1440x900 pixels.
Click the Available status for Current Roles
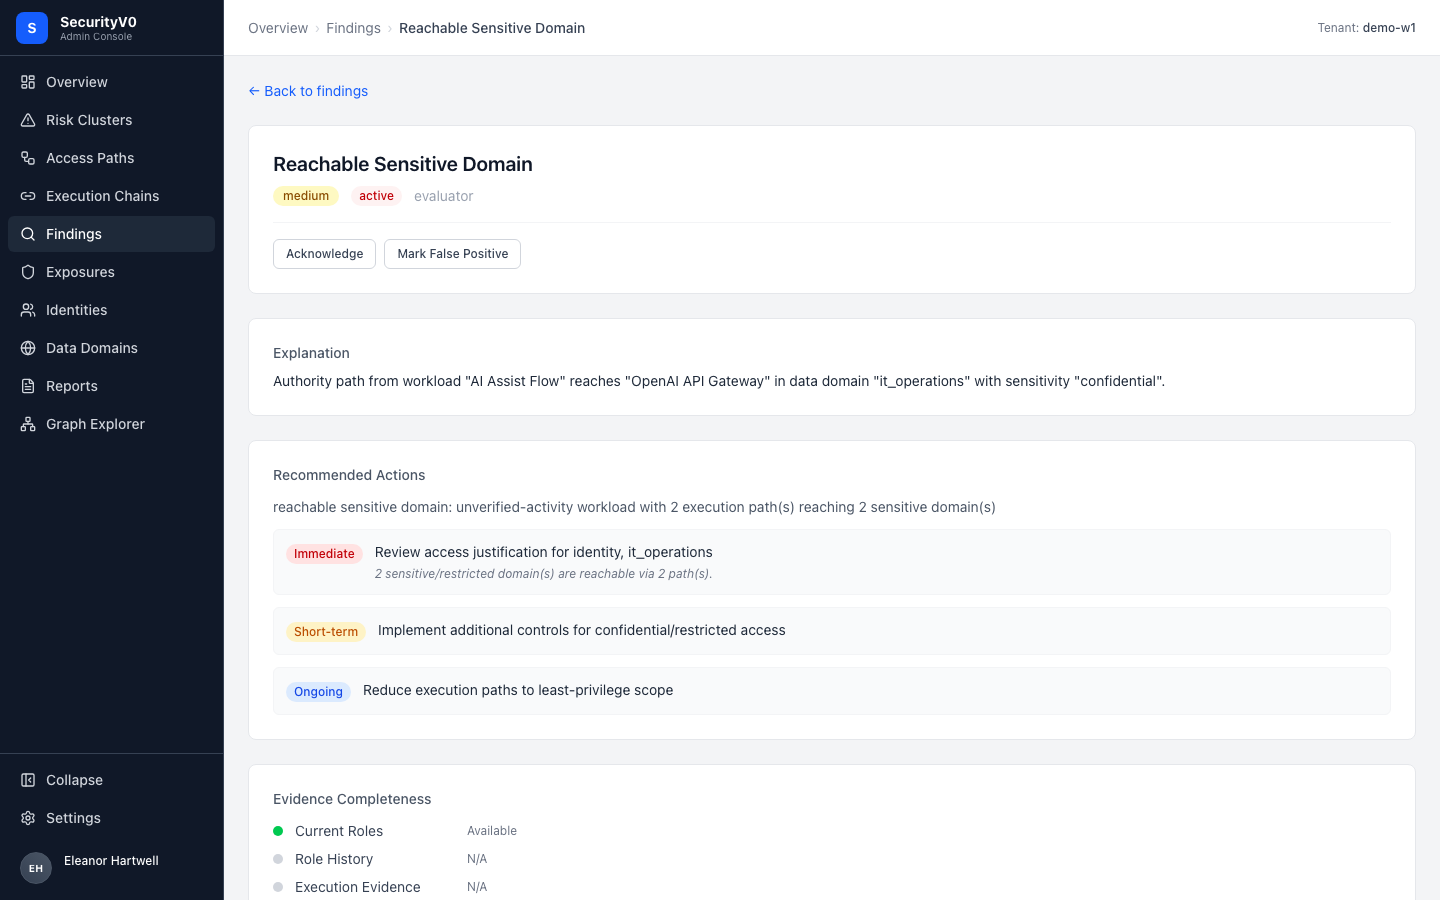[492, 831]
